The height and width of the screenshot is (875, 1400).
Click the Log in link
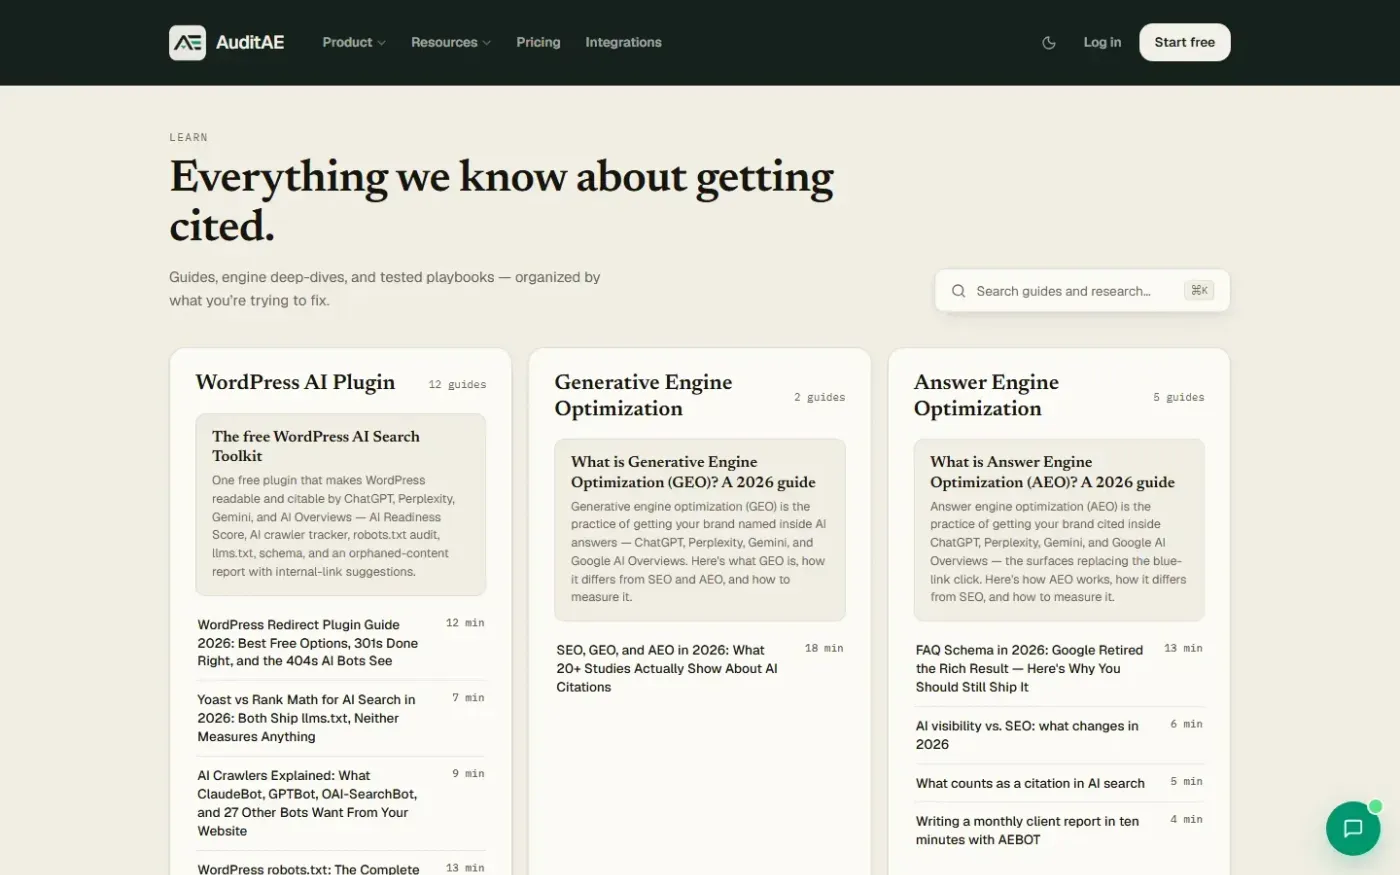pyautogui.click(x=1102, y=42)
